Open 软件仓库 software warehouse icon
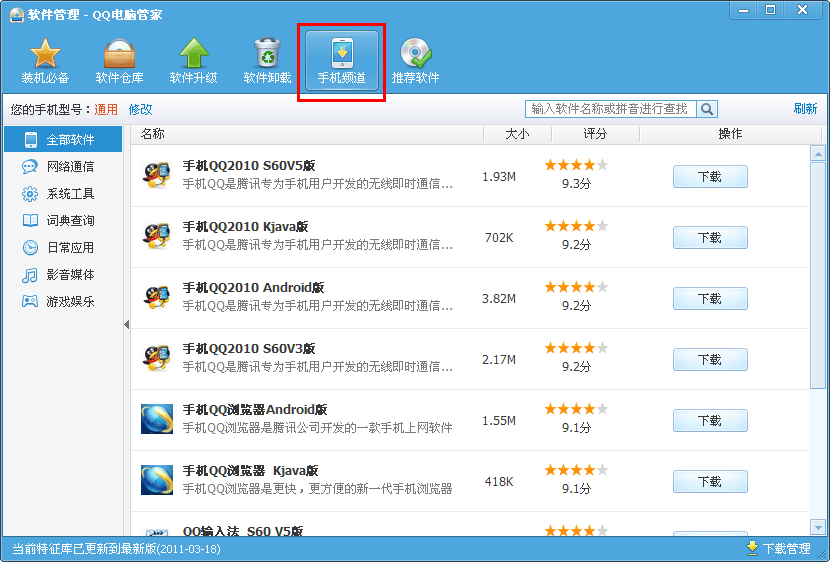This screenshot has width=830, height=562. tap(119, 60)
